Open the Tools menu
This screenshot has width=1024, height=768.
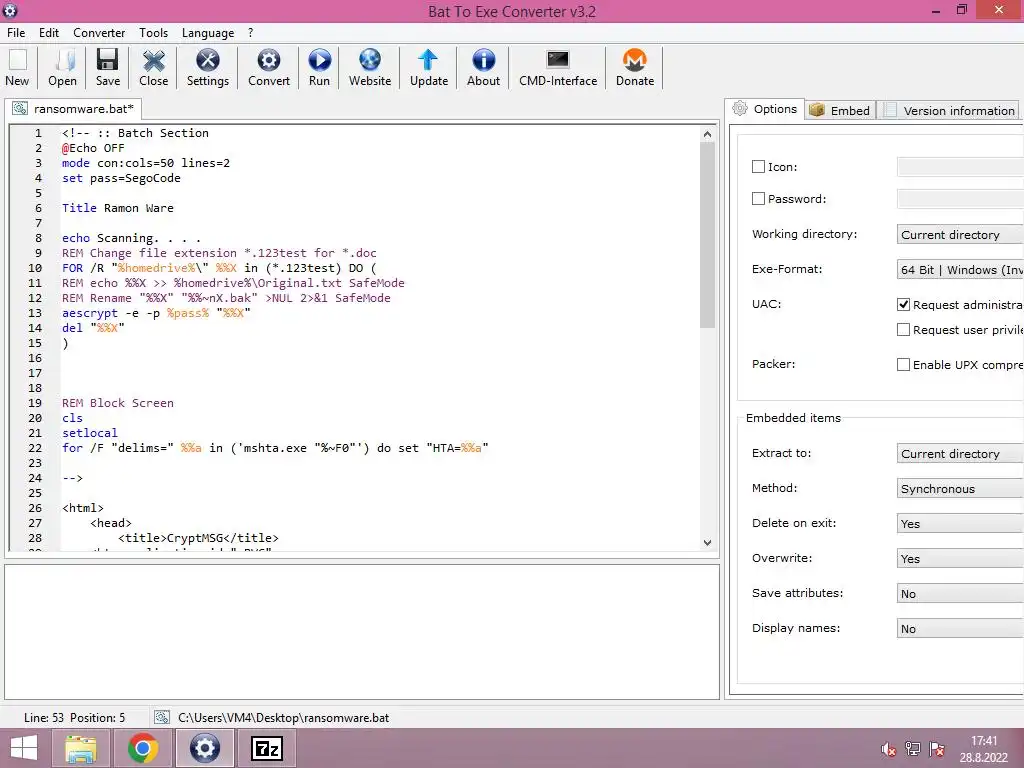pyautogui.click(x=153, y=33)
